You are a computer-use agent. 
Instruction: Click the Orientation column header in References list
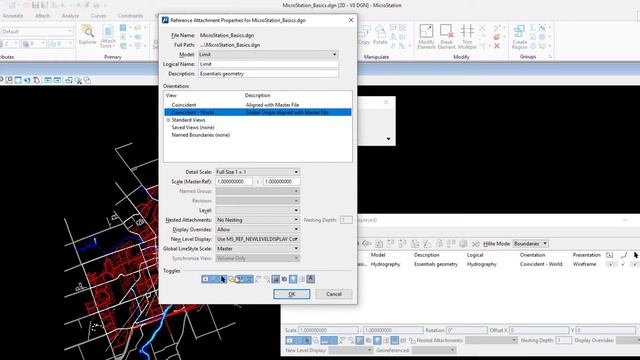pyautogui.click(x=532, y=255)
